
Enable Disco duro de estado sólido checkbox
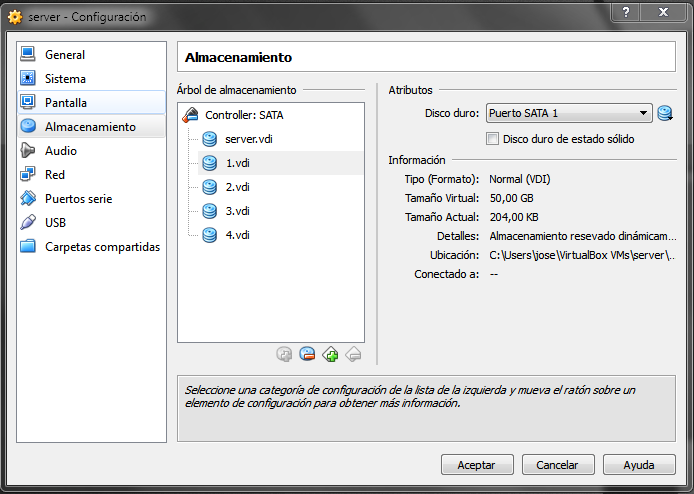pos(492,139)
